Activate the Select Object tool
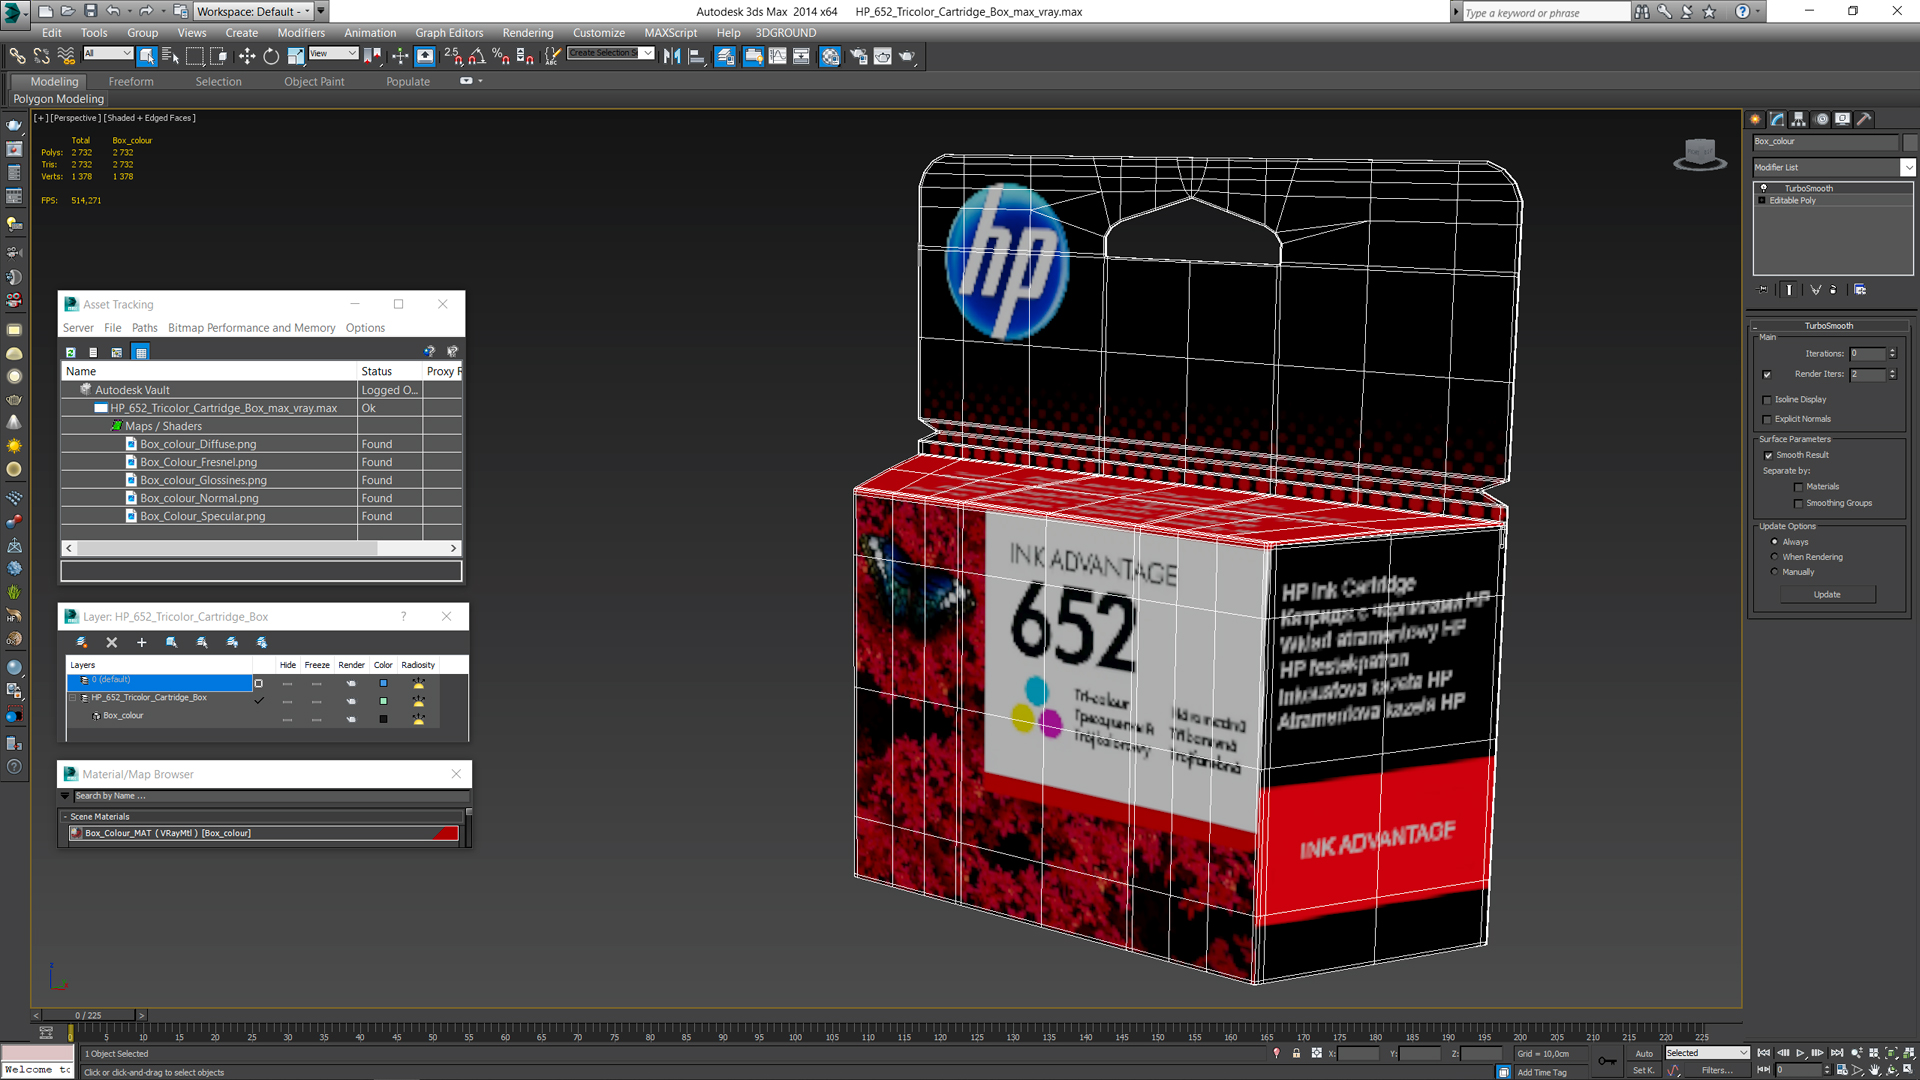This screenshot has height=1080, width=1920. [x=147, y=56]
